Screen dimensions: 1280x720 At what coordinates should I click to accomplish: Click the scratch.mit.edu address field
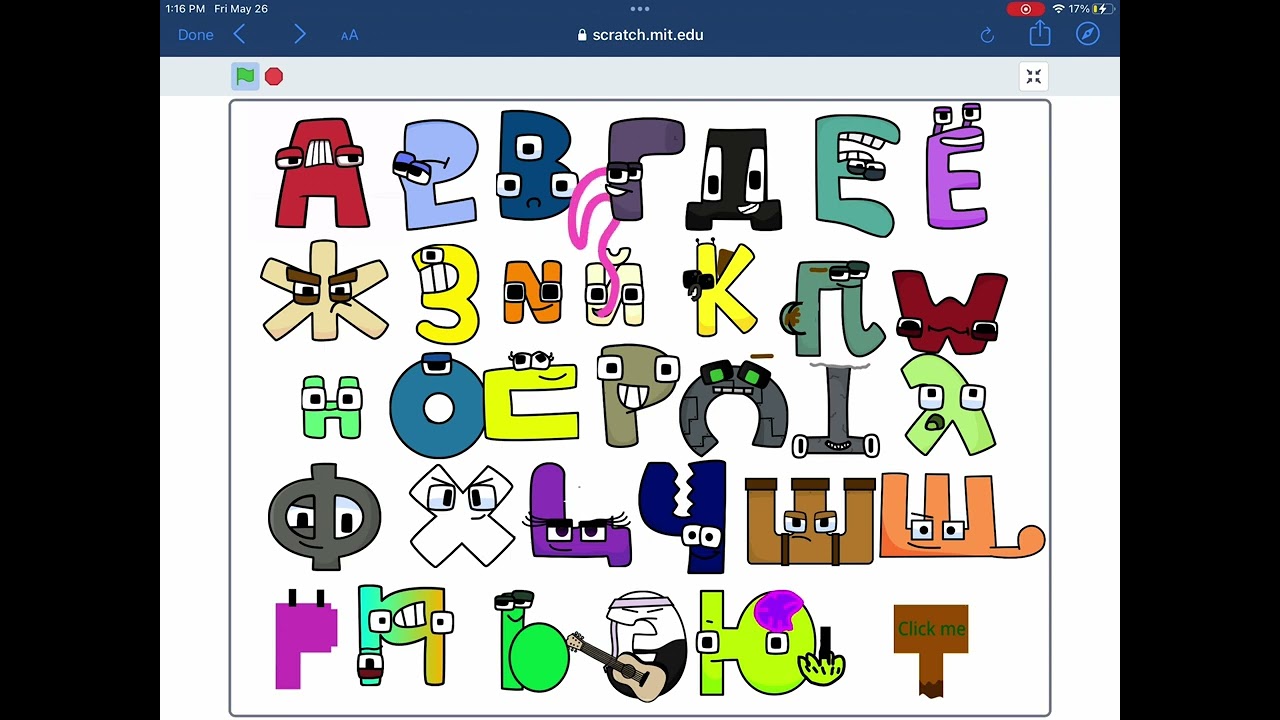[x=640, y=35]
